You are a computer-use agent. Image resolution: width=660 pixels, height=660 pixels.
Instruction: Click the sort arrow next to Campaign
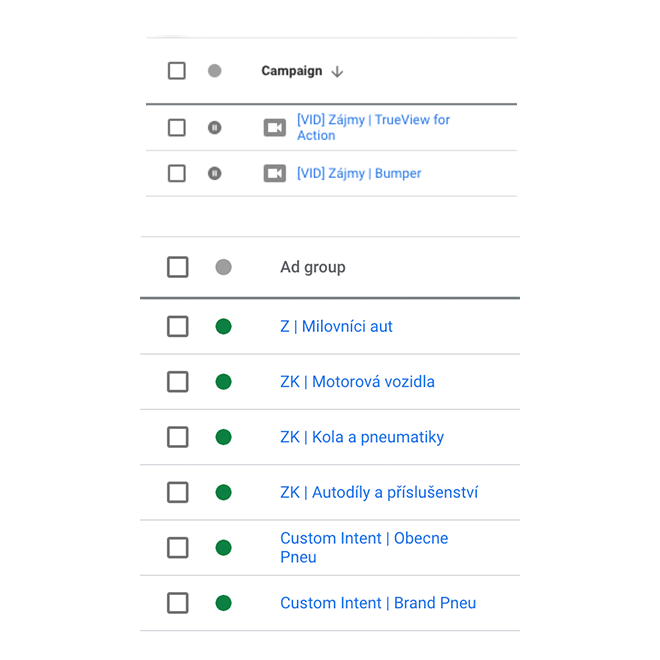(x=337, y=72)
